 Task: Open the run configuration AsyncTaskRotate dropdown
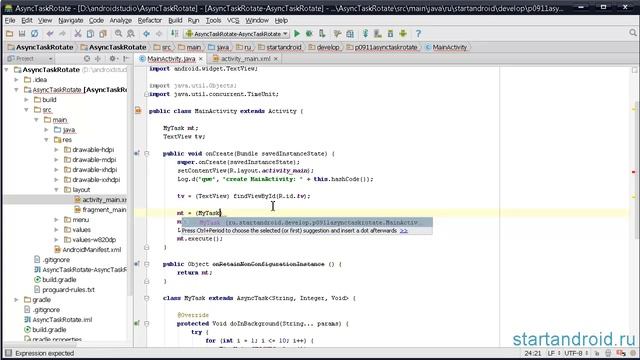click(x=237, y=33)
